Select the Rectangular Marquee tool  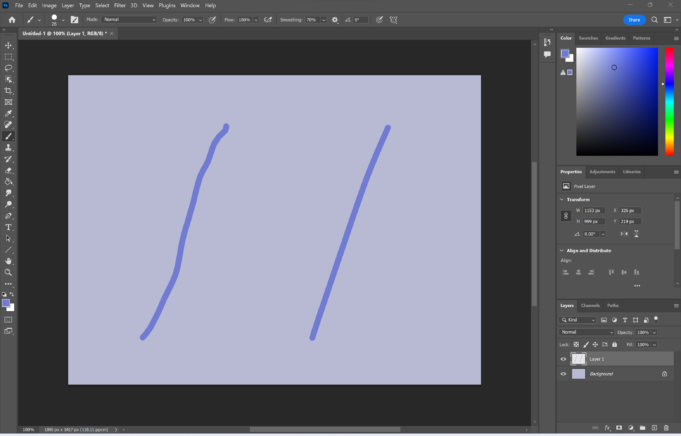point(8,57)
